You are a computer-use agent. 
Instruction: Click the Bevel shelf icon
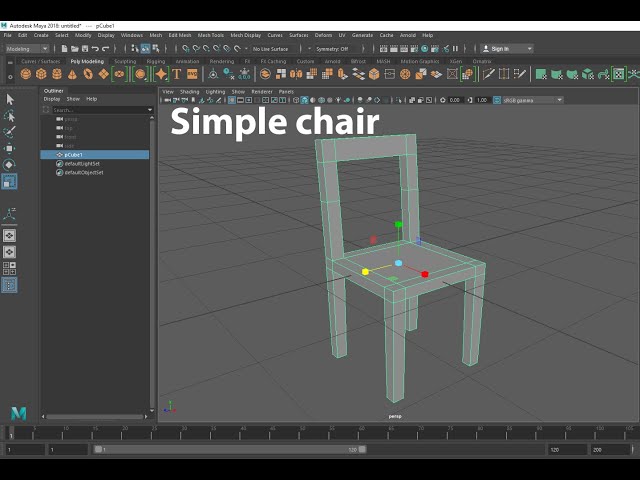point(374,74)
